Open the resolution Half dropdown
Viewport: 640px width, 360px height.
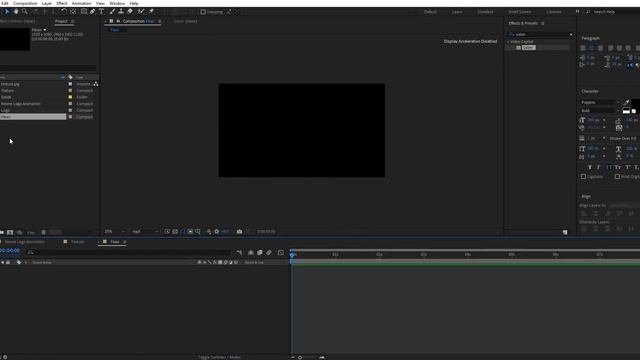[145, 231]
